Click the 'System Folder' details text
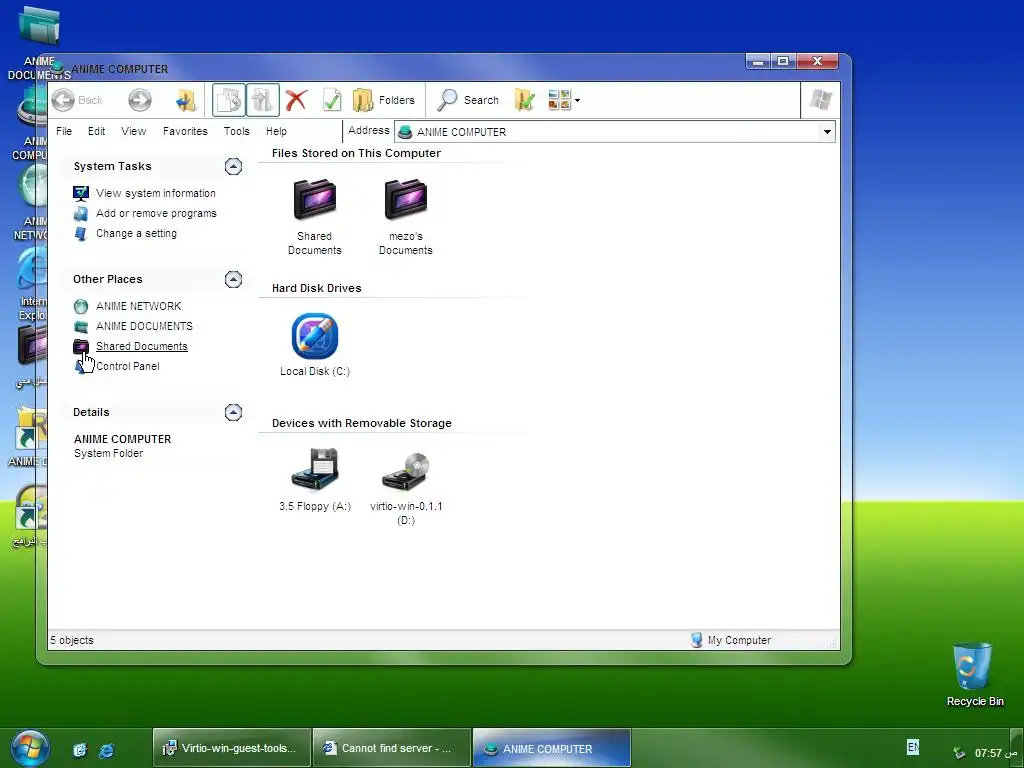 tap(108, 454)
